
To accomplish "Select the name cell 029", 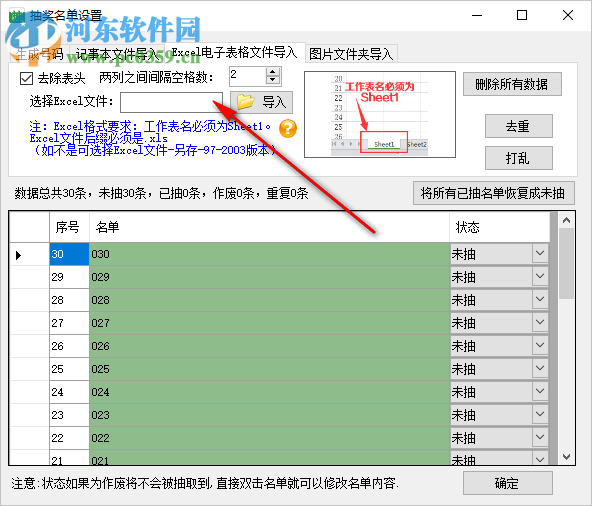I will (x=269, y=277).
